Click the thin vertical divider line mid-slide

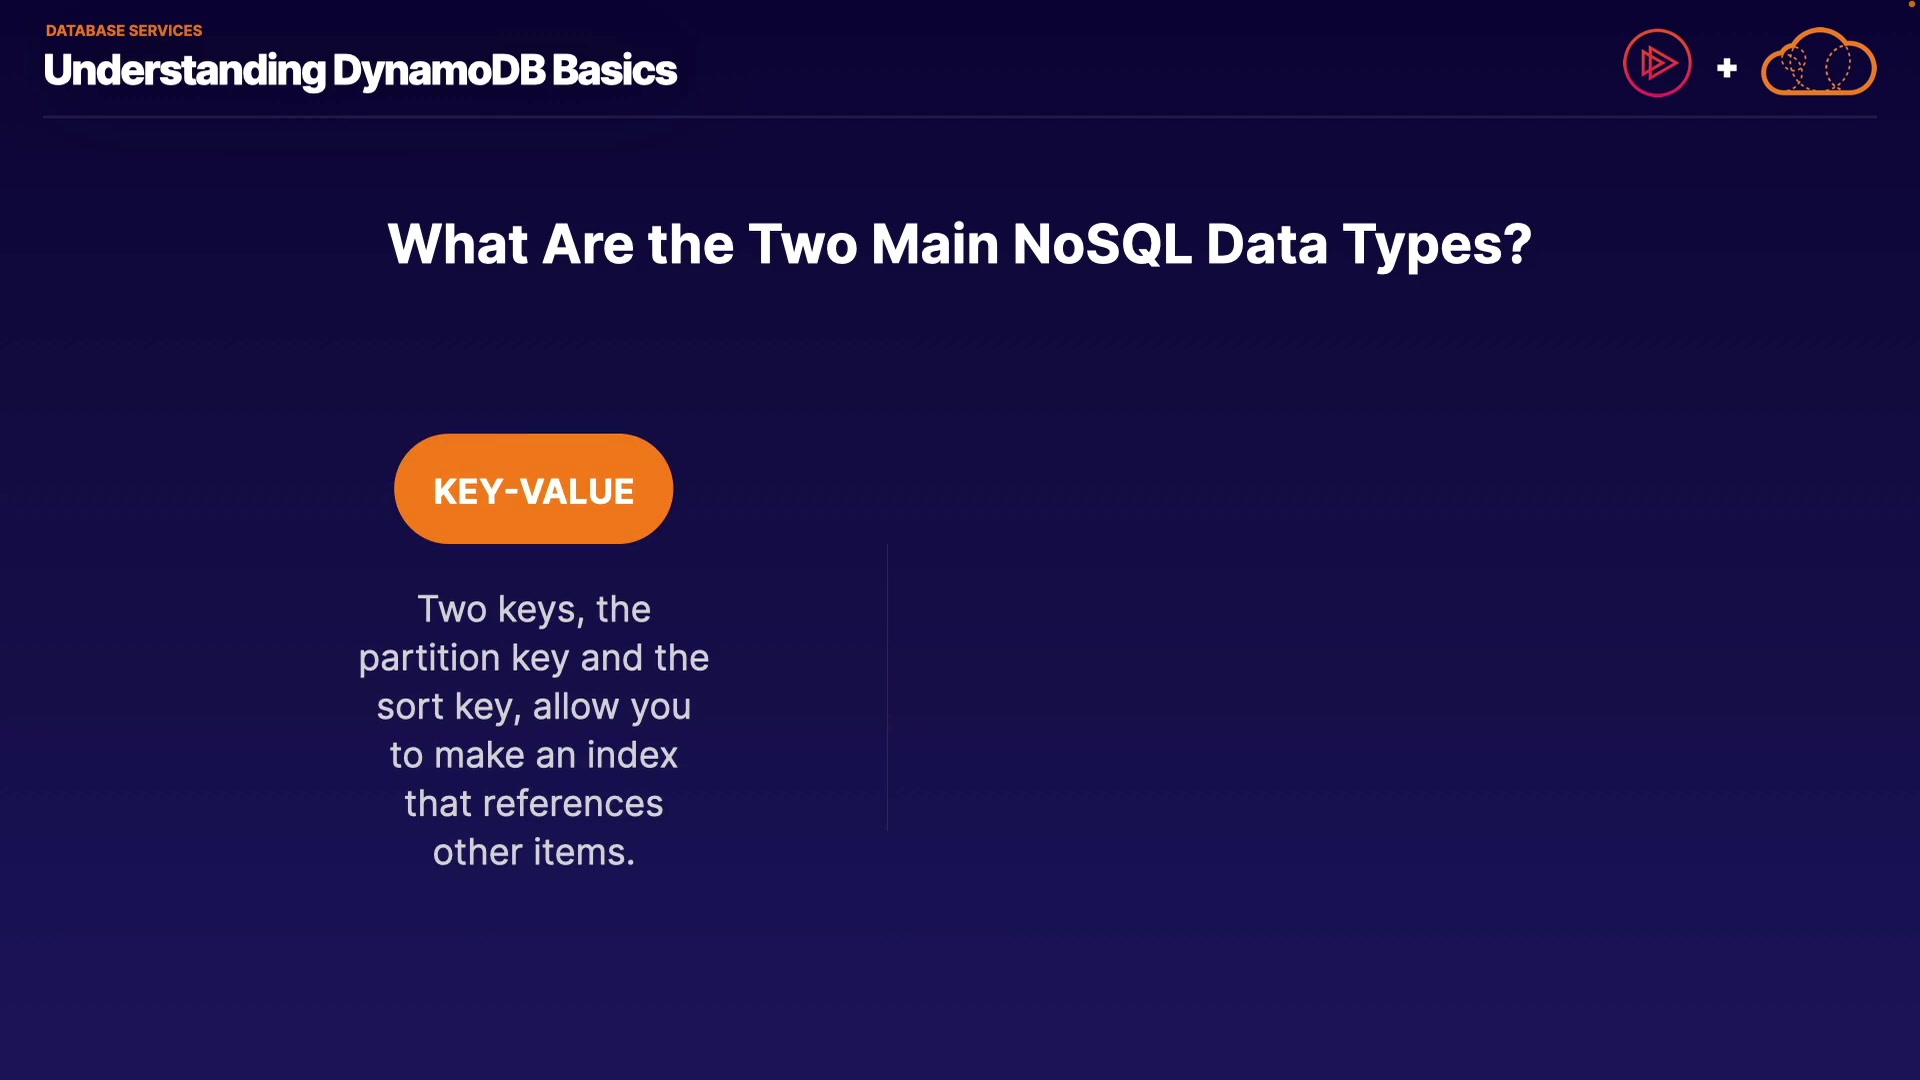887,687
